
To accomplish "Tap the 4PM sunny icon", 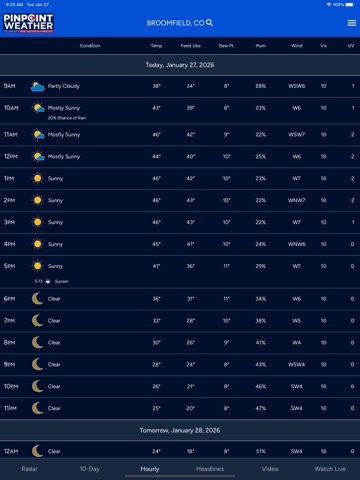I will (38, 244).
